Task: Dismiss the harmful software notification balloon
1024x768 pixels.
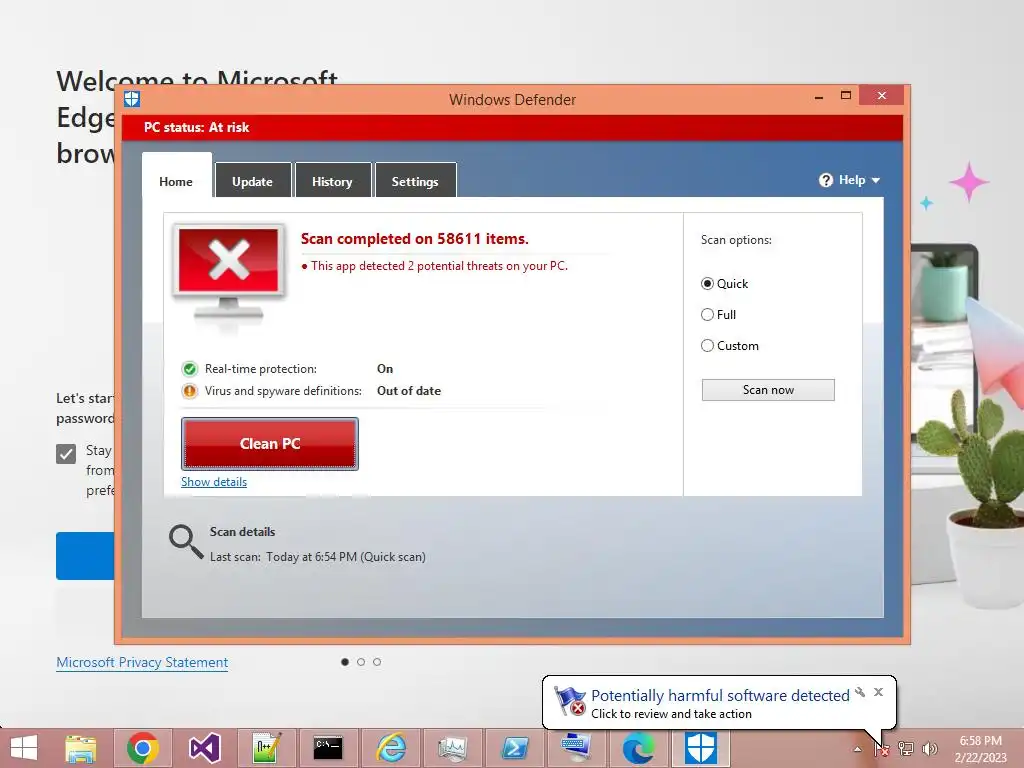Action: (x=878, y=692)
